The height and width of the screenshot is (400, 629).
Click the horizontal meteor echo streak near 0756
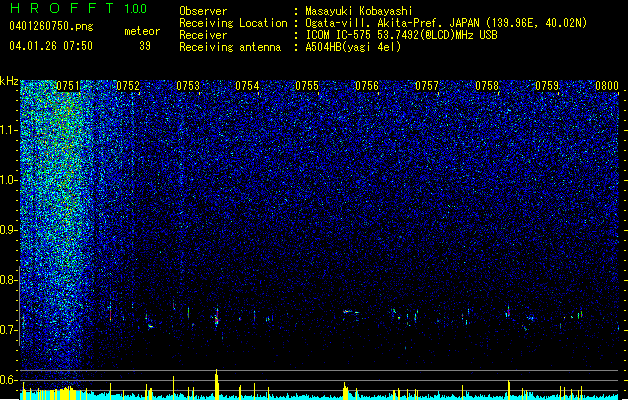(x=352, y=311)
